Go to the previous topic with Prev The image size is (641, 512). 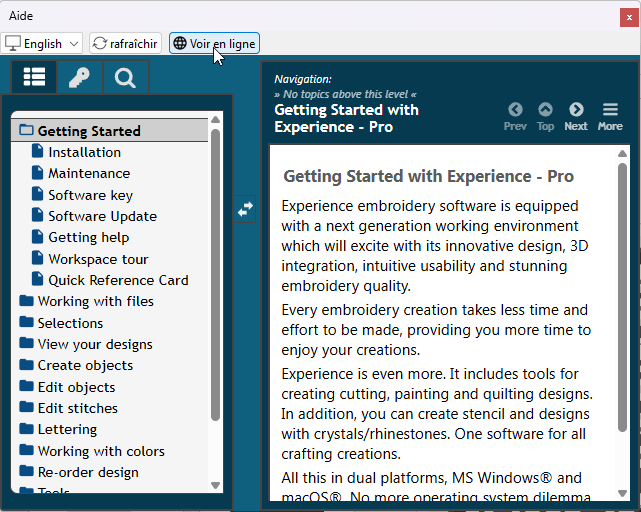pyautogui.click(x=515, y=116)
